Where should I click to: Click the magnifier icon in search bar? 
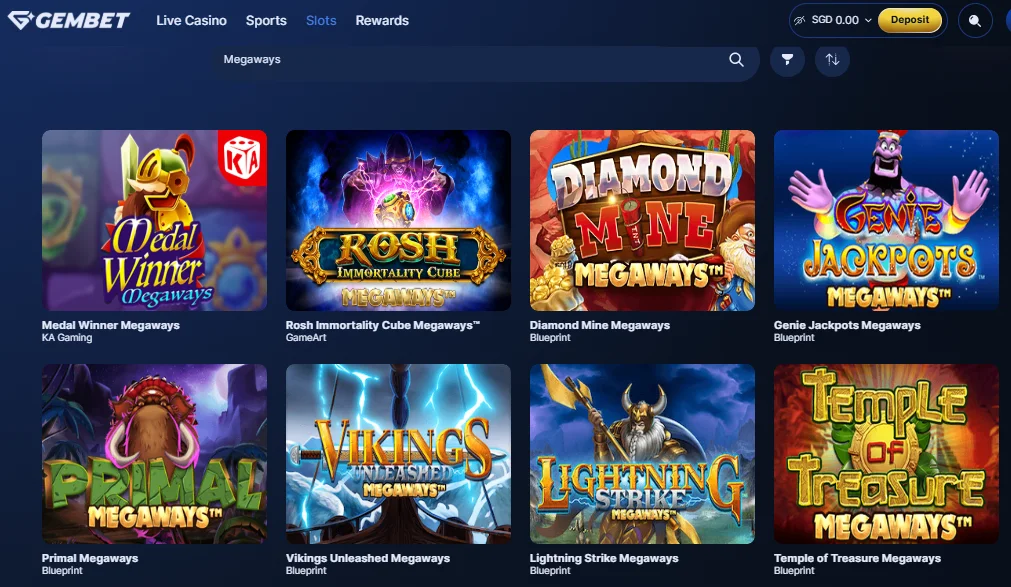tap(736, 59)
